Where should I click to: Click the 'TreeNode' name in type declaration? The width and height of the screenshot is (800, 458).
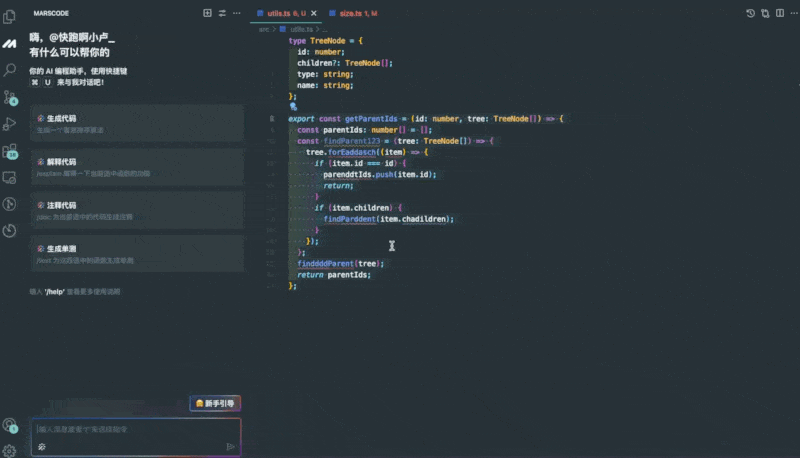(x=328, y=41)
